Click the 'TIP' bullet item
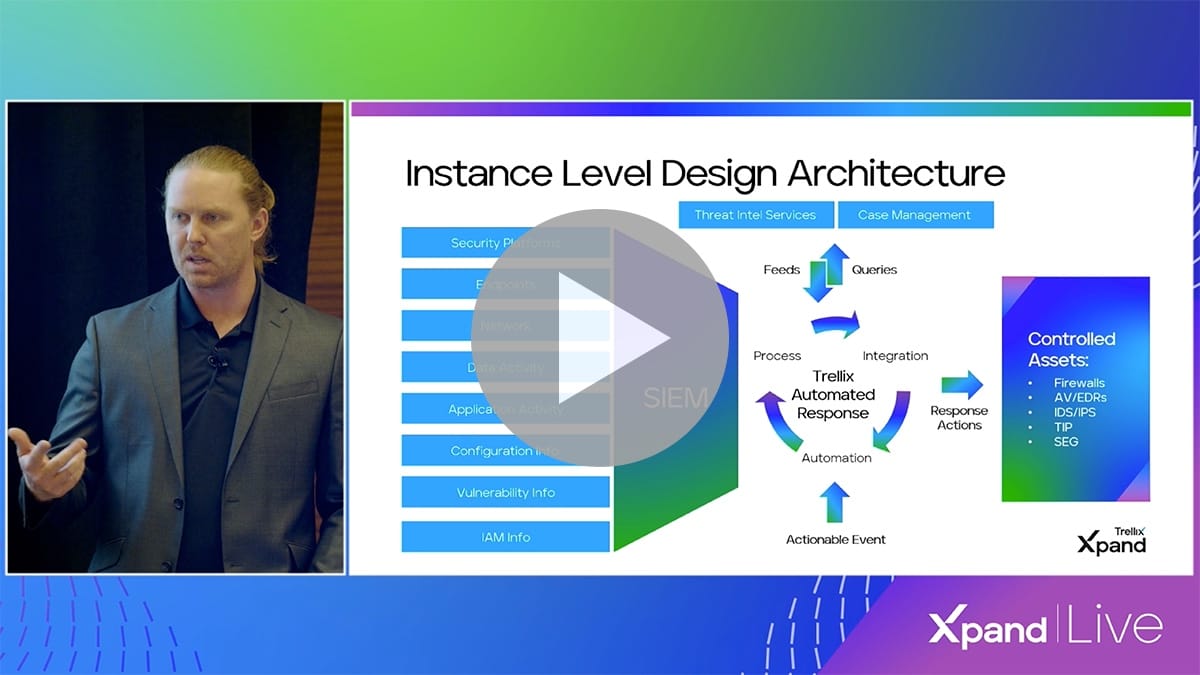This screenshot has width=1200, height=675. click(x=1064, y=427)
